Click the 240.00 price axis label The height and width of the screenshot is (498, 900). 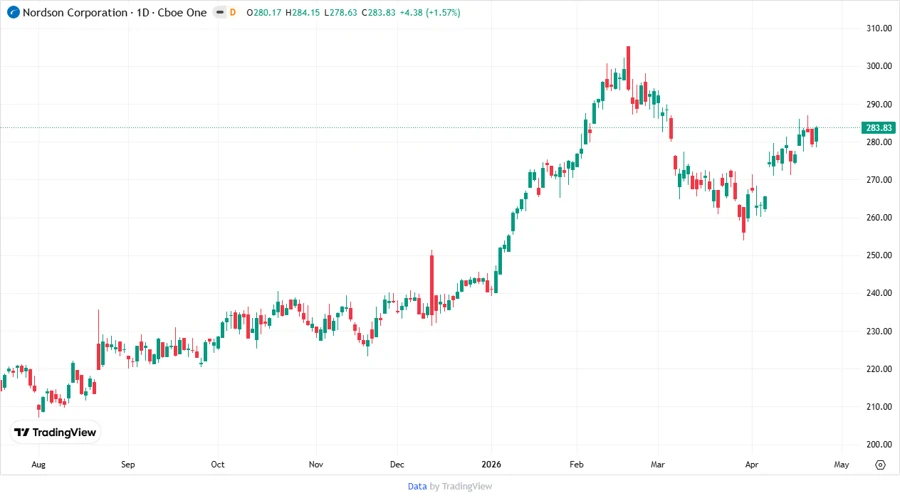[879, 293]
